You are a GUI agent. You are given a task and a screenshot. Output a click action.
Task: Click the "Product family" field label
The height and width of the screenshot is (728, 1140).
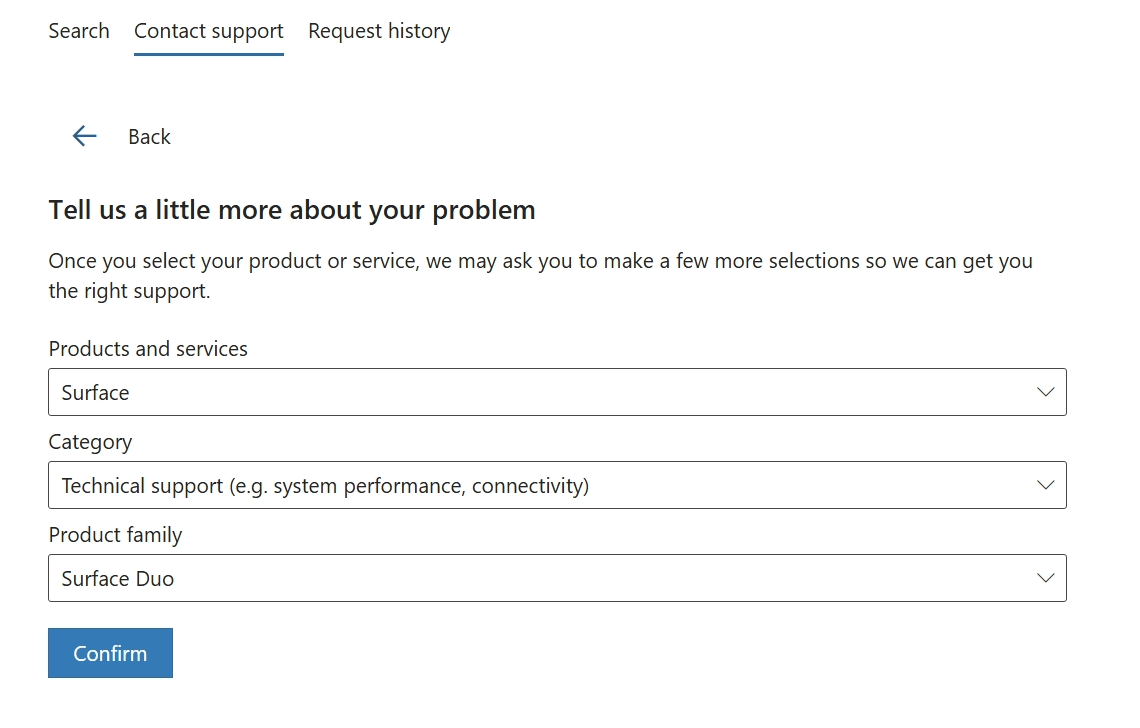(115, 535)
